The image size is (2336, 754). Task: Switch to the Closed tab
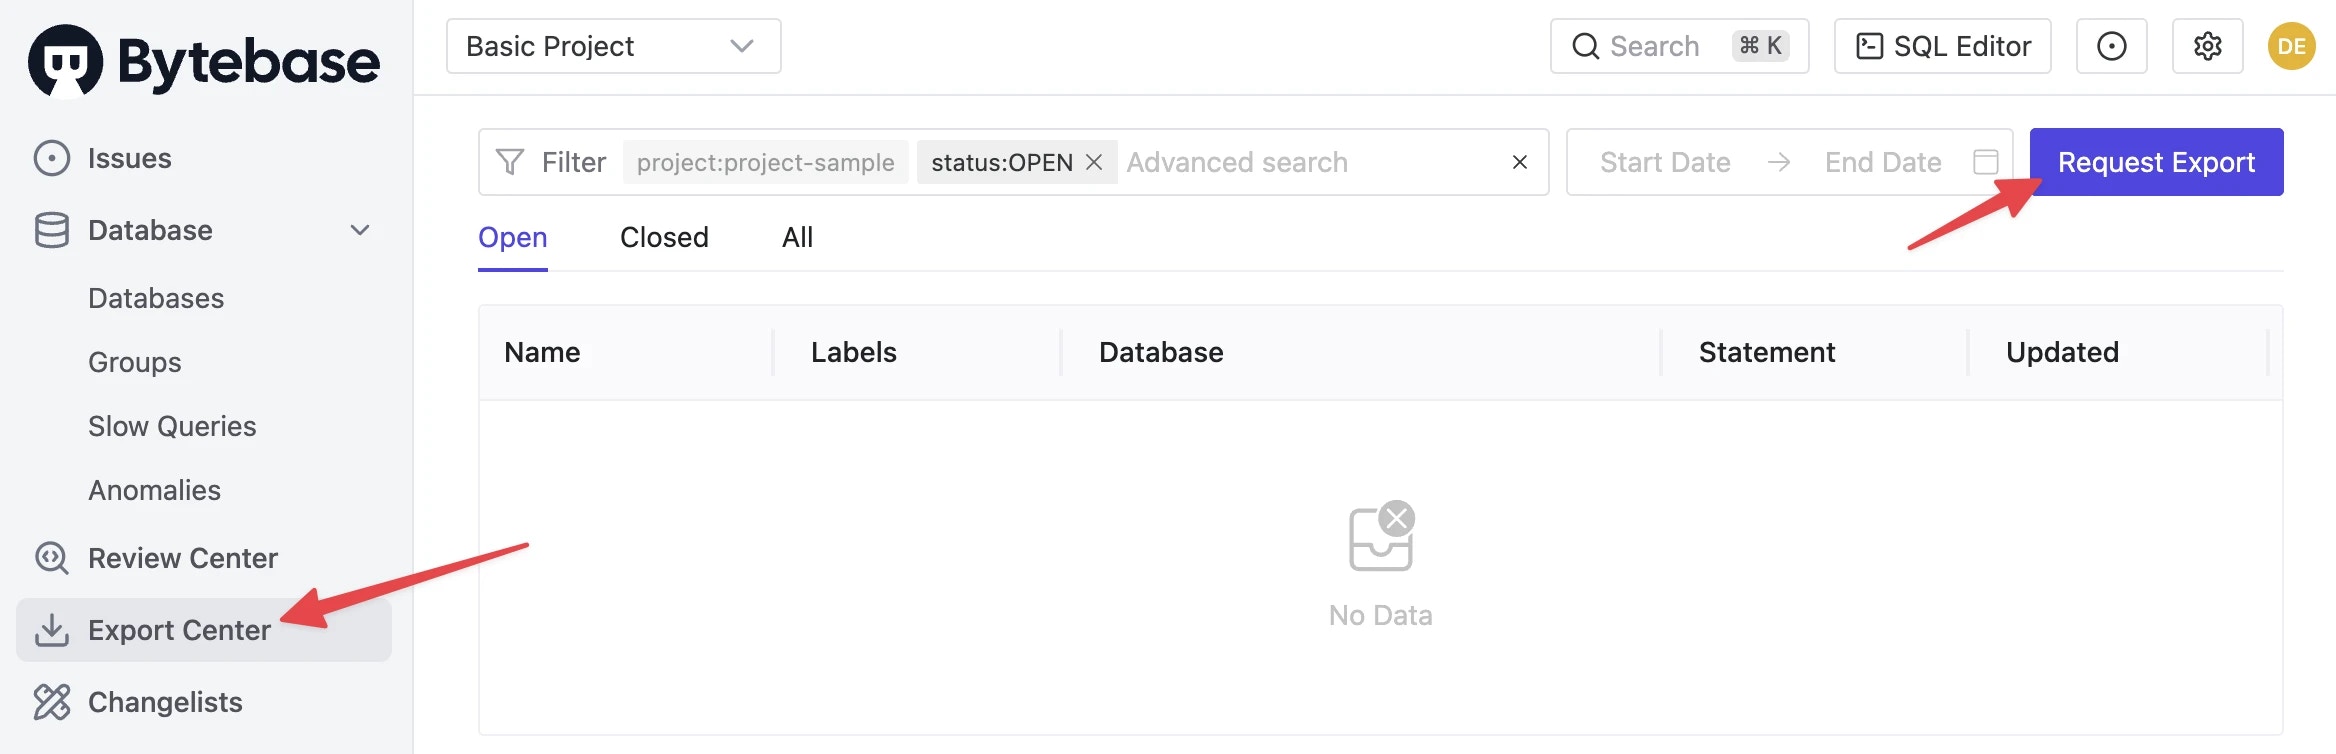pos(664,237)
